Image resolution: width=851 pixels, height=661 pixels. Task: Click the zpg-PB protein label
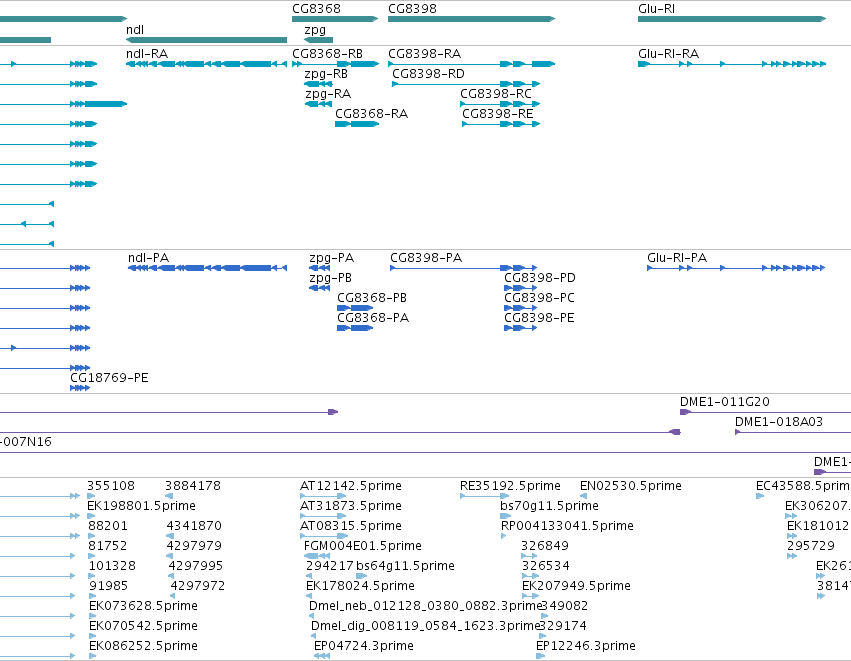pyautogui.click(x=330, y=278)
